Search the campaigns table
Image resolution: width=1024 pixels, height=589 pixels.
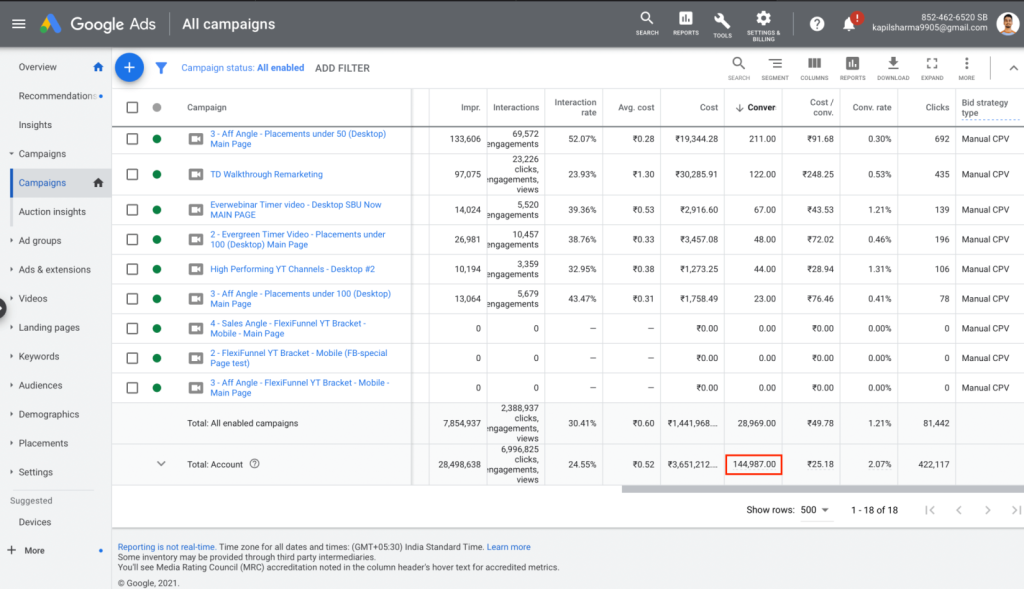[739, 68]
